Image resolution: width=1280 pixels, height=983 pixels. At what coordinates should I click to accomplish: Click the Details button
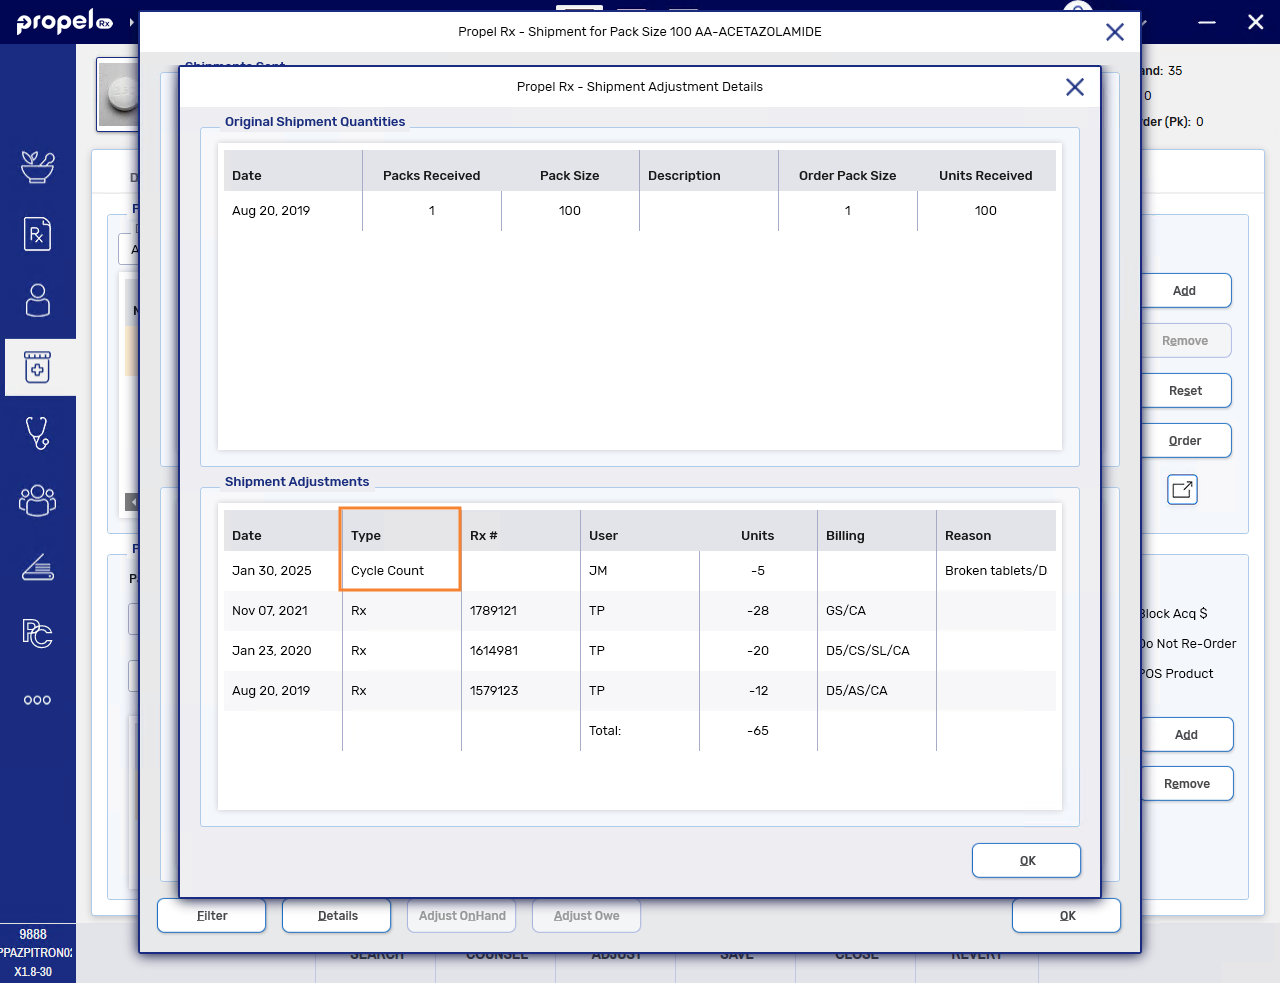coord(337,915)
